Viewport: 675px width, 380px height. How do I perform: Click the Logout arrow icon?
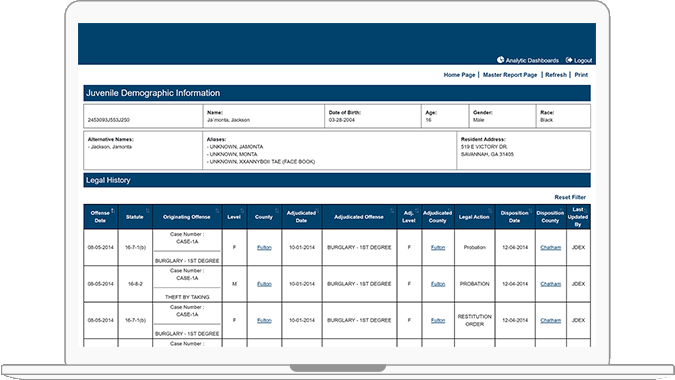569,60
